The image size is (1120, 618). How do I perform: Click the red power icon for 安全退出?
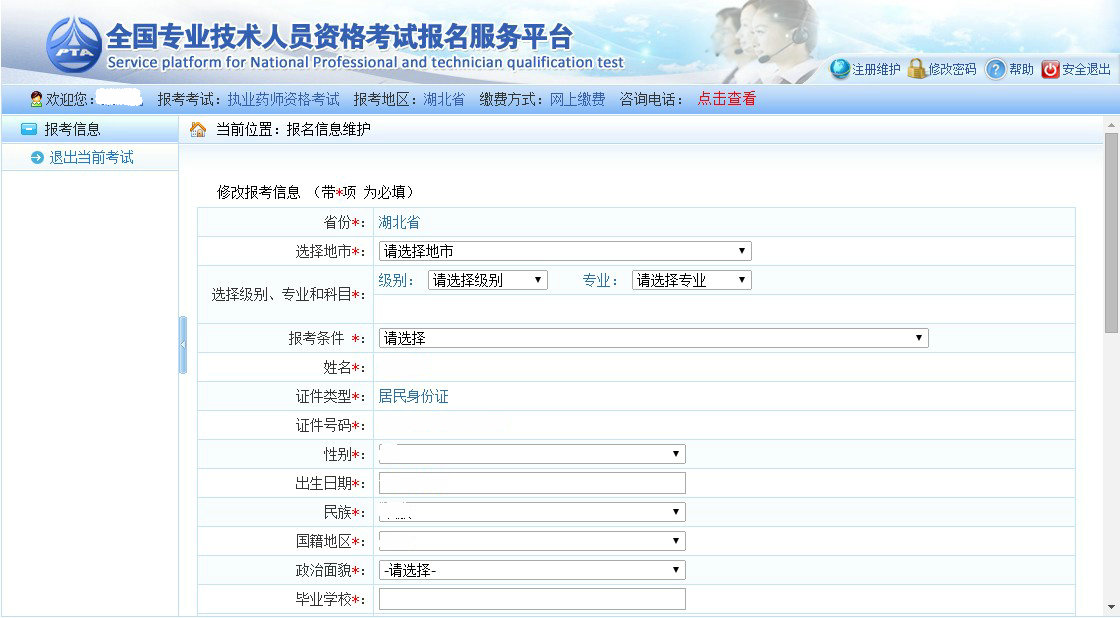coord(1050,71)
